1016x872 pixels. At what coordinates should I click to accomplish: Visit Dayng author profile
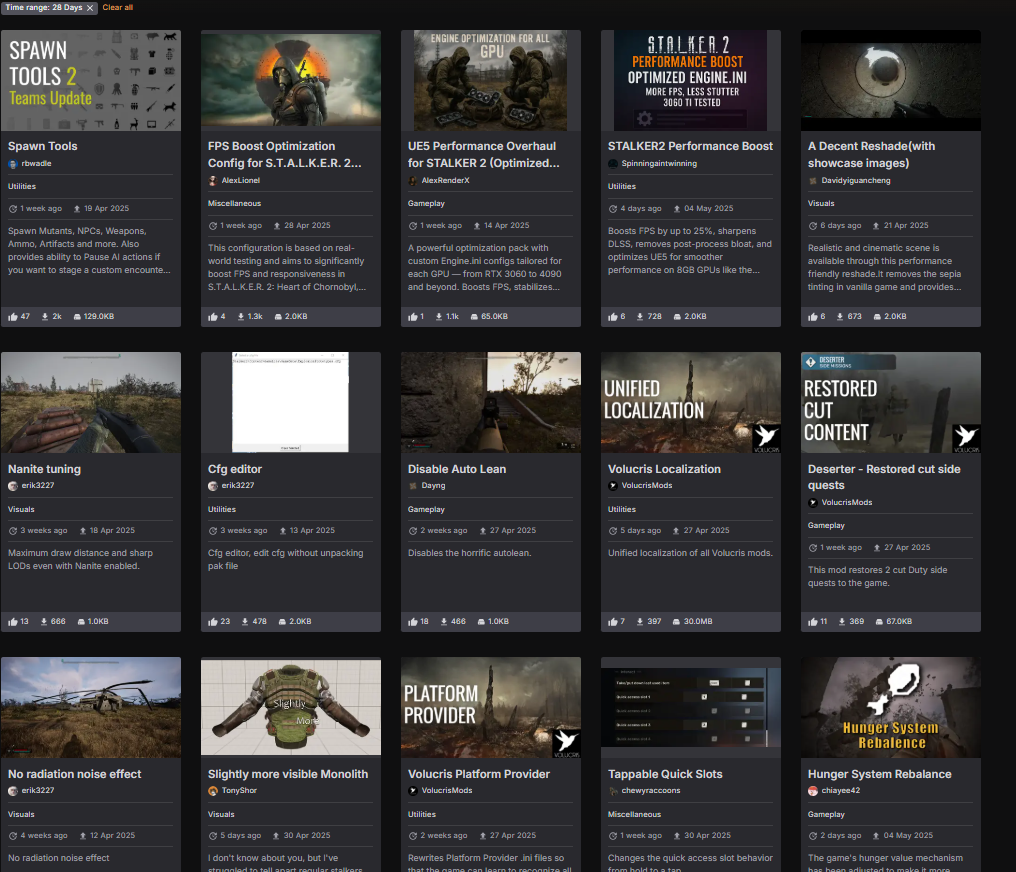point(433,485)
